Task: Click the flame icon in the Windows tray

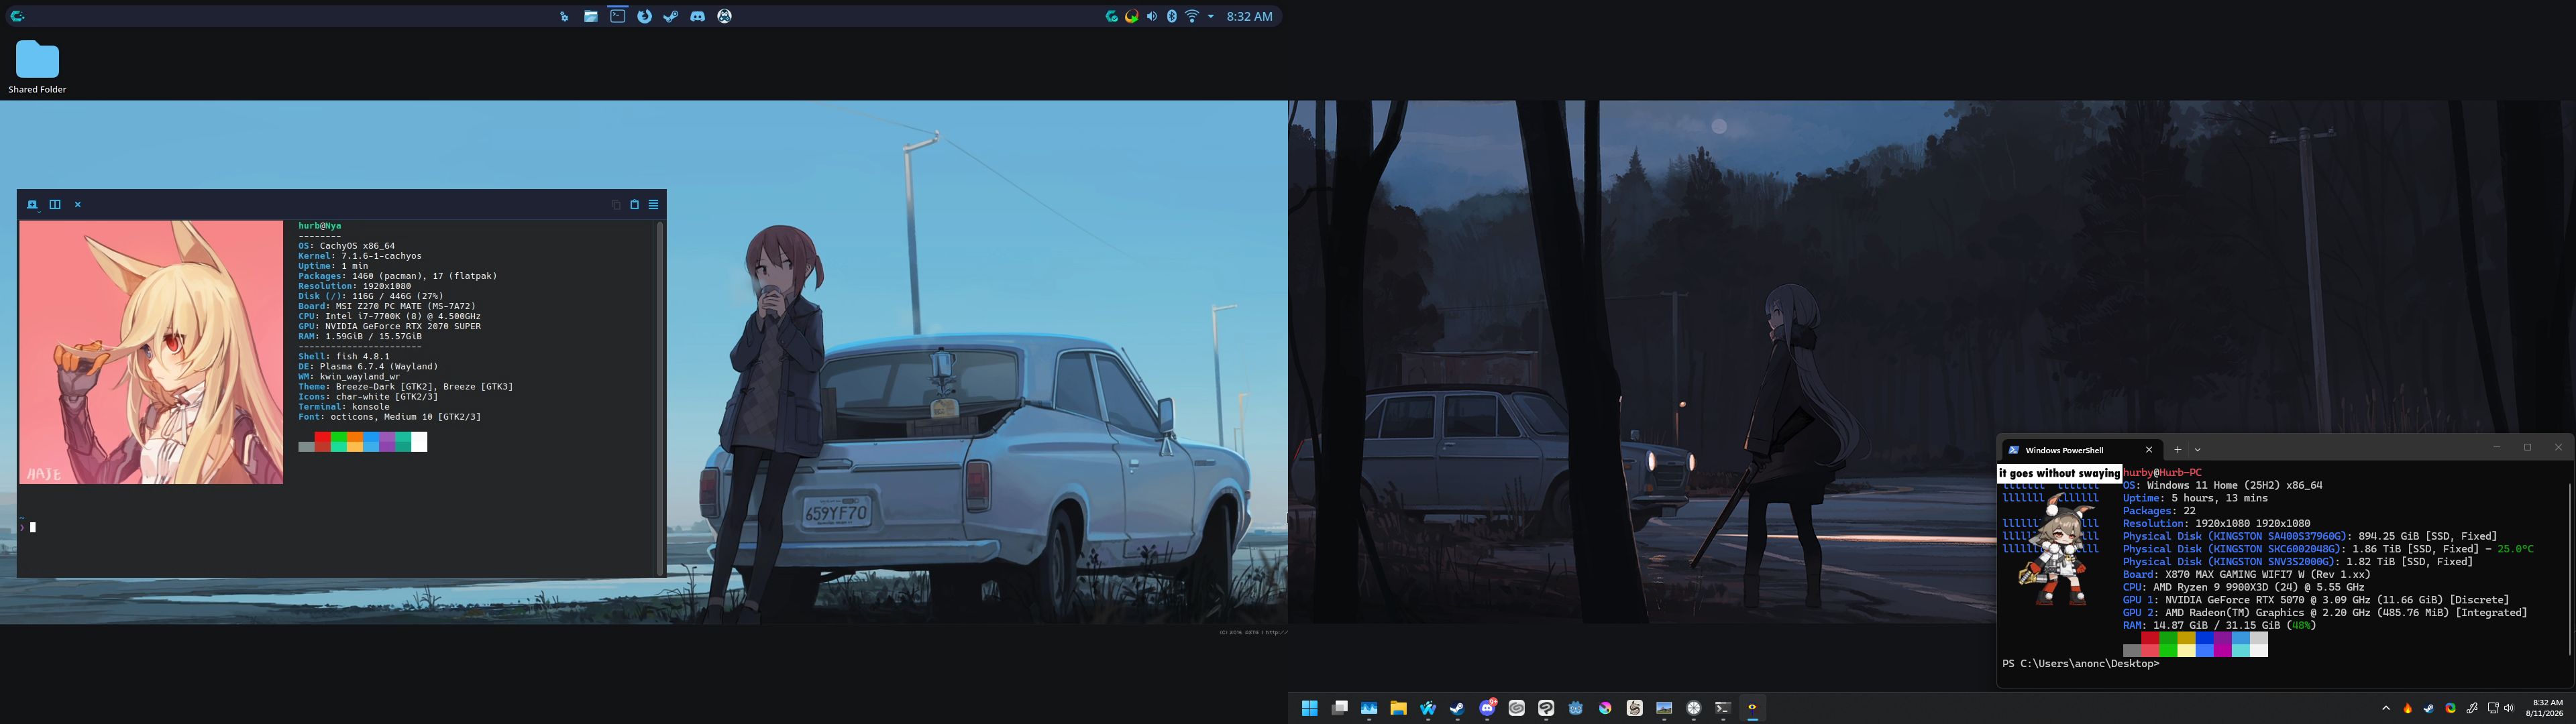Action: pyautogui.click(x=2407, y=708)
